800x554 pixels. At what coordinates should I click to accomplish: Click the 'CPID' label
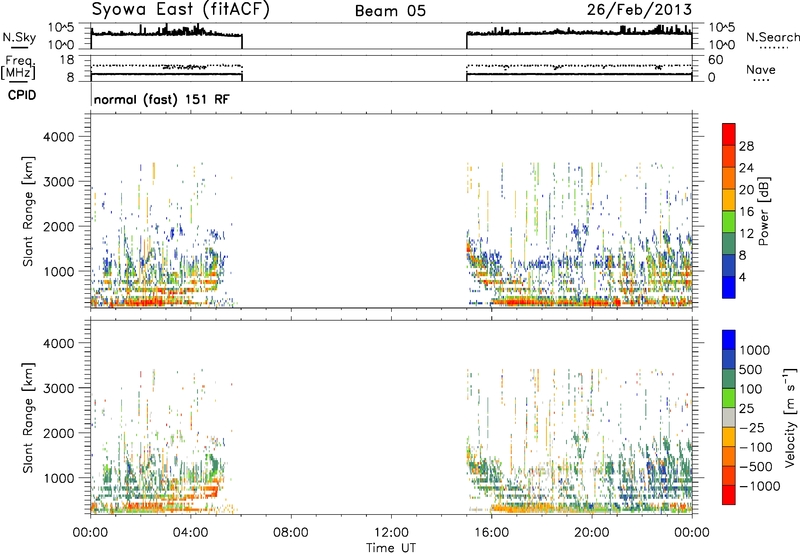tap(22, 95)
